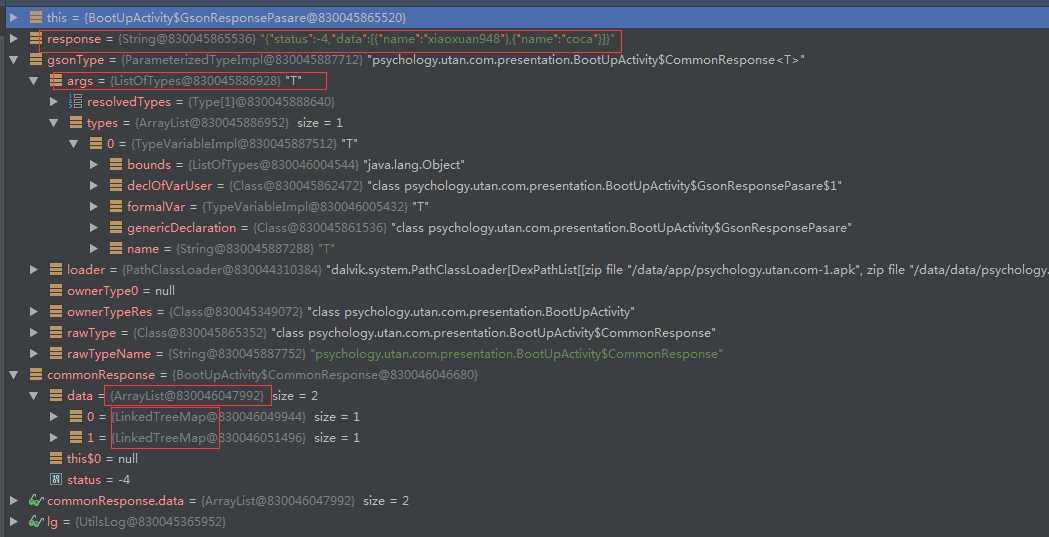This screenshot has height=537, width=1049.
Task: Click the primitive icon beside status
Action: (56, 479)
